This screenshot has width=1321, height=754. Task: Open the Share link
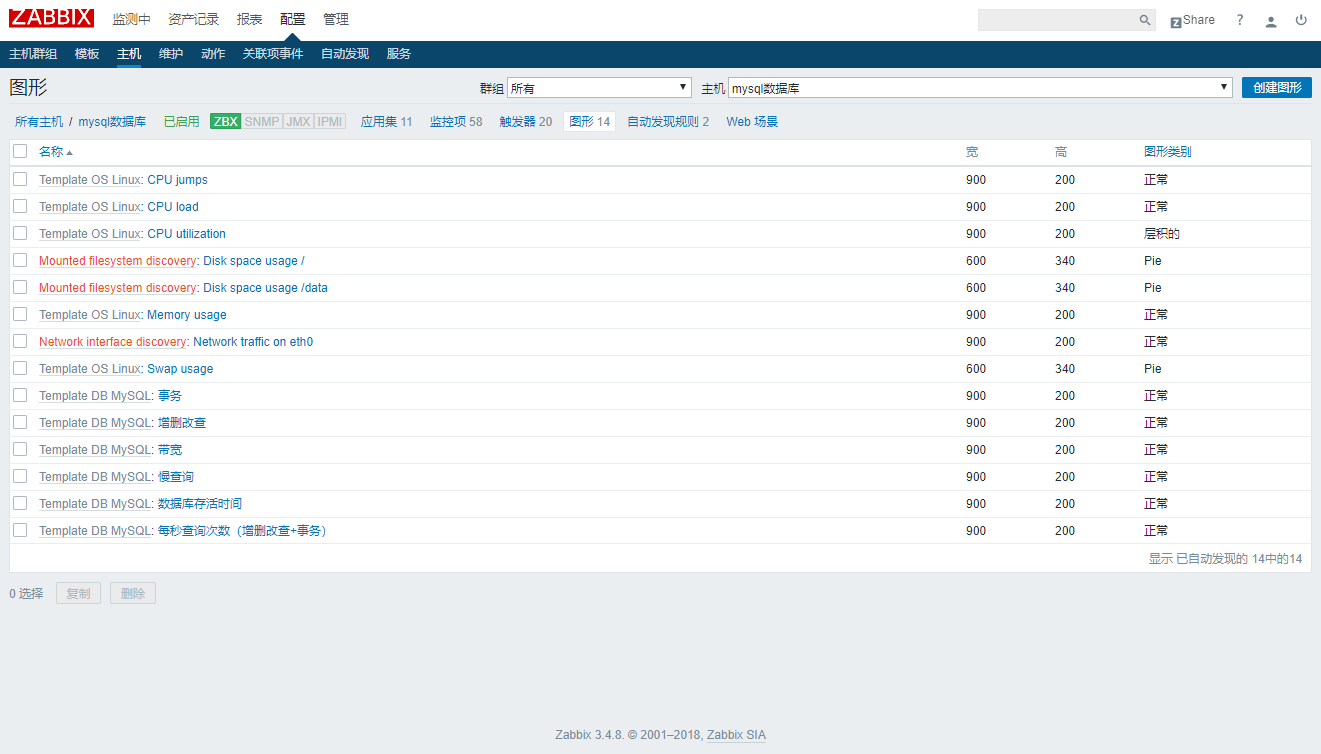(1192, 20)
